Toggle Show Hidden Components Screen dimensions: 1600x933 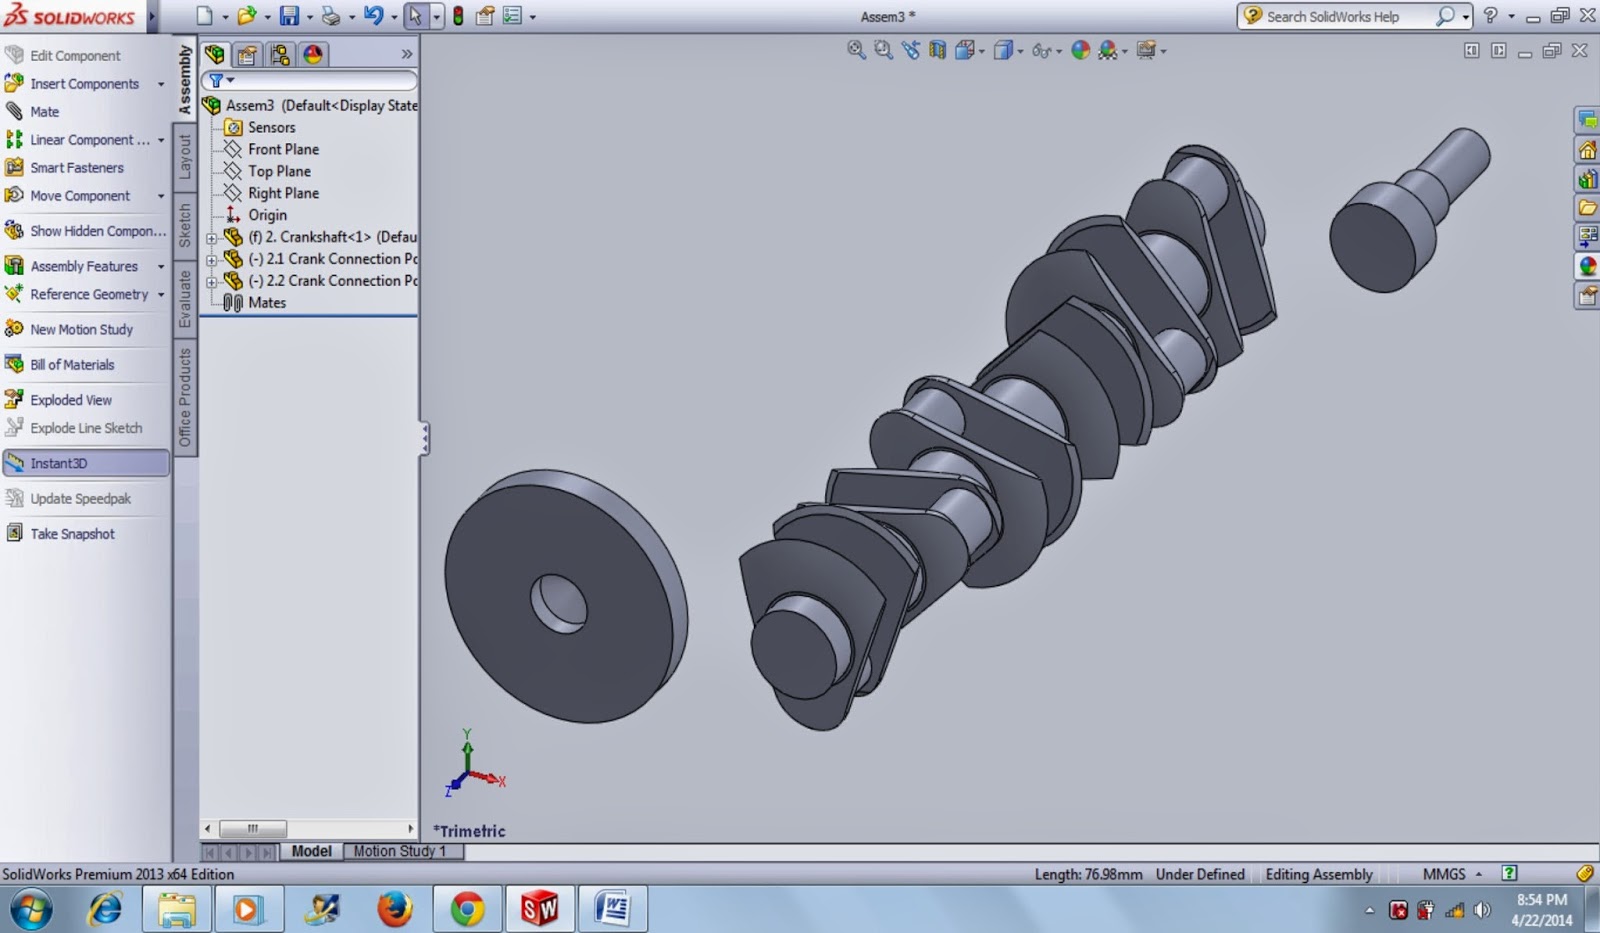pyautogui.click(x=85, y=231)
